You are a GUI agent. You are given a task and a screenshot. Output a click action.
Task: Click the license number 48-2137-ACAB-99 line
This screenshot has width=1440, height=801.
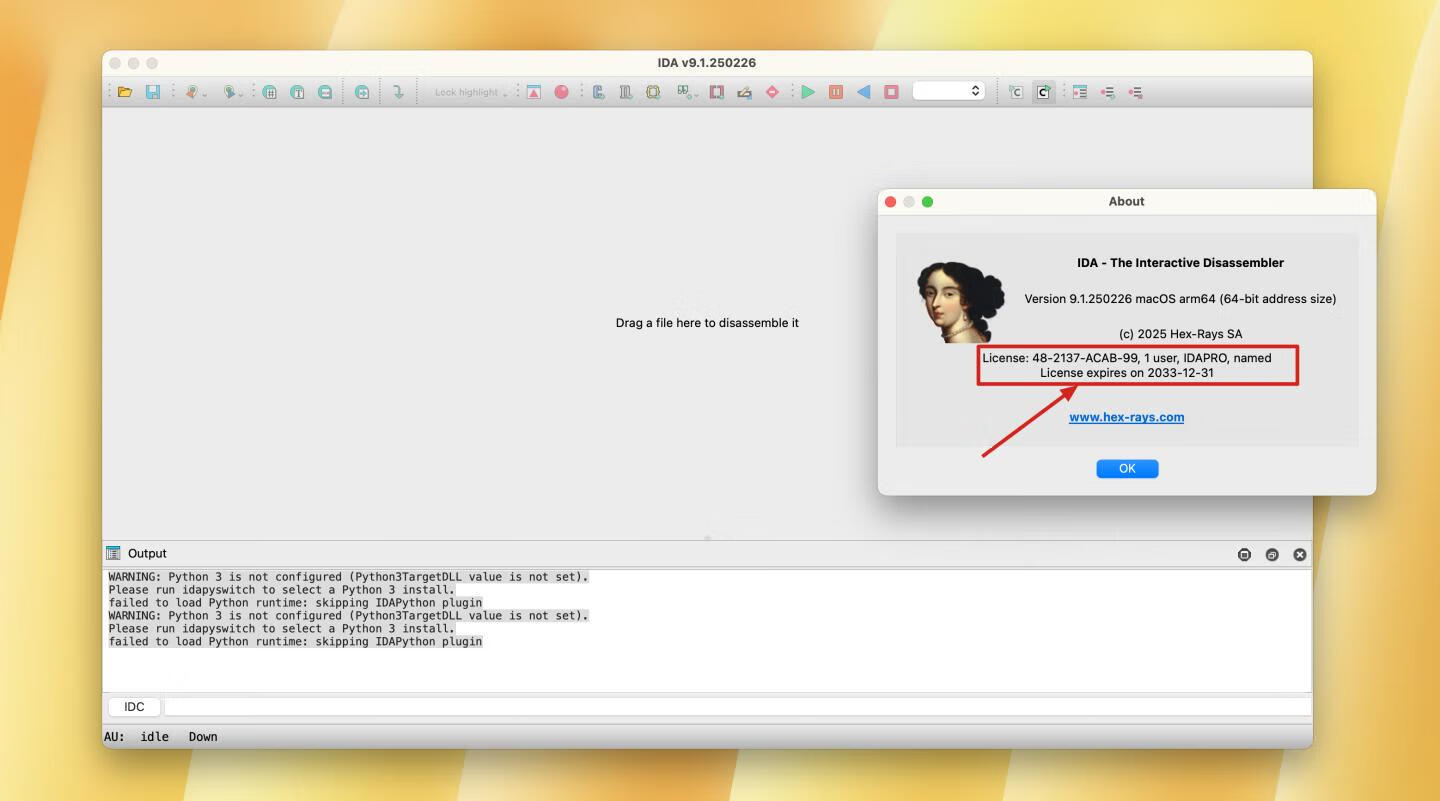click(1127, 357)
